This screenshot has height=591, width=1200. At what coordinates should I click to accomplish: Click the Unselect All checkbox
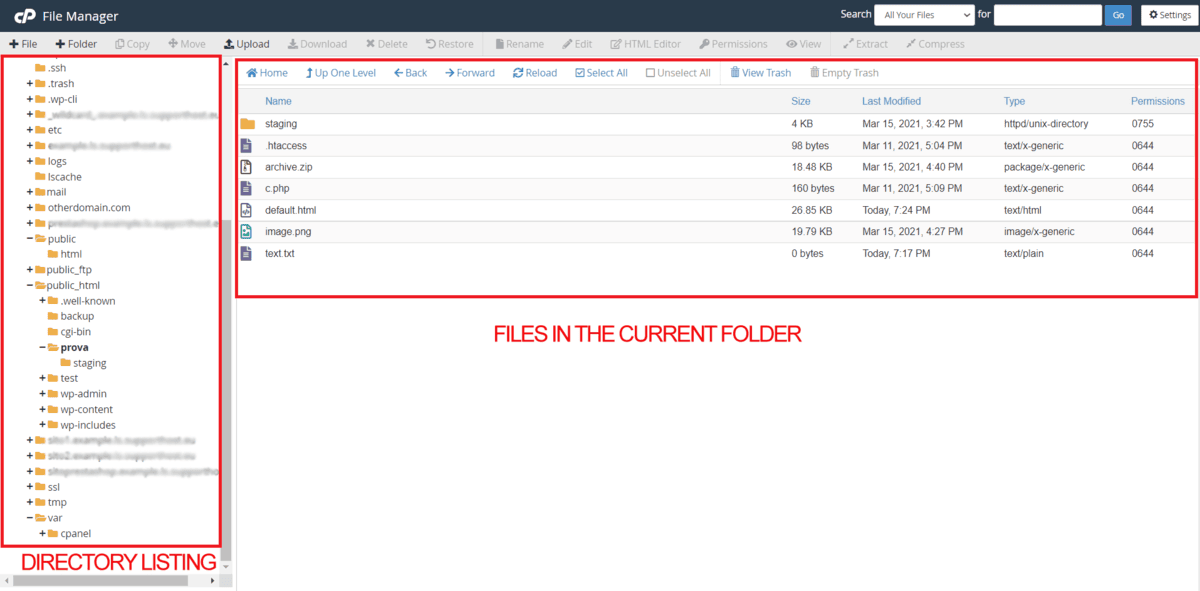point(650,73)
